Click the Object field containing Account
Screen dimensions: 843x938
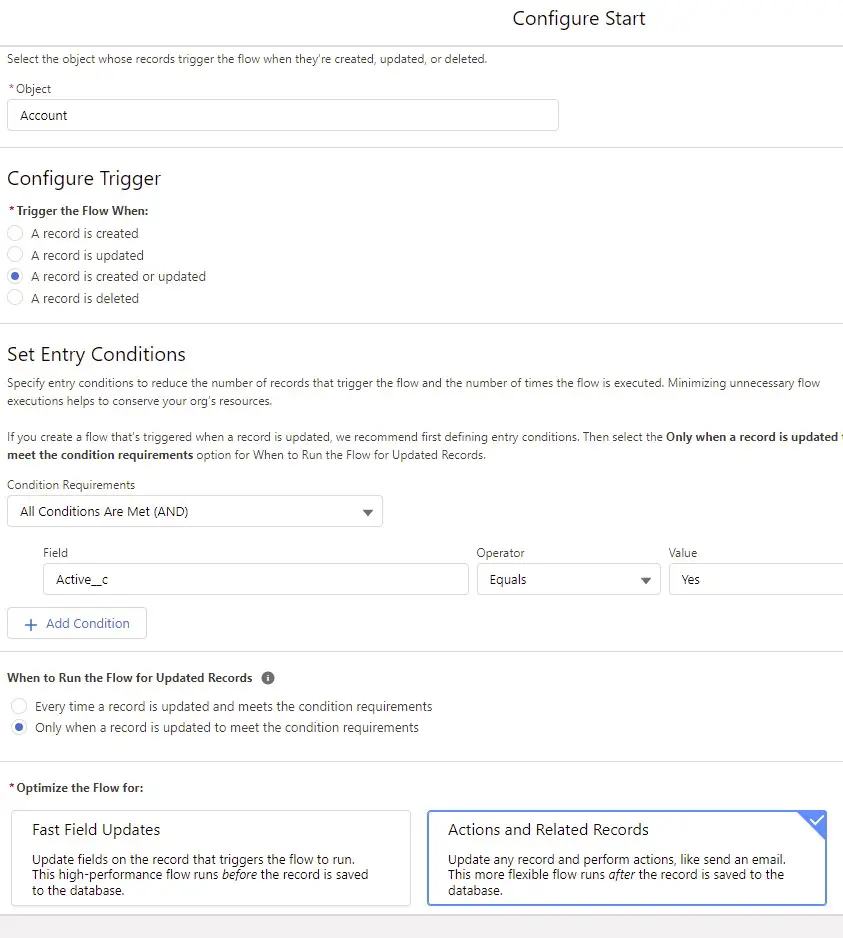(x=282, y=115)
